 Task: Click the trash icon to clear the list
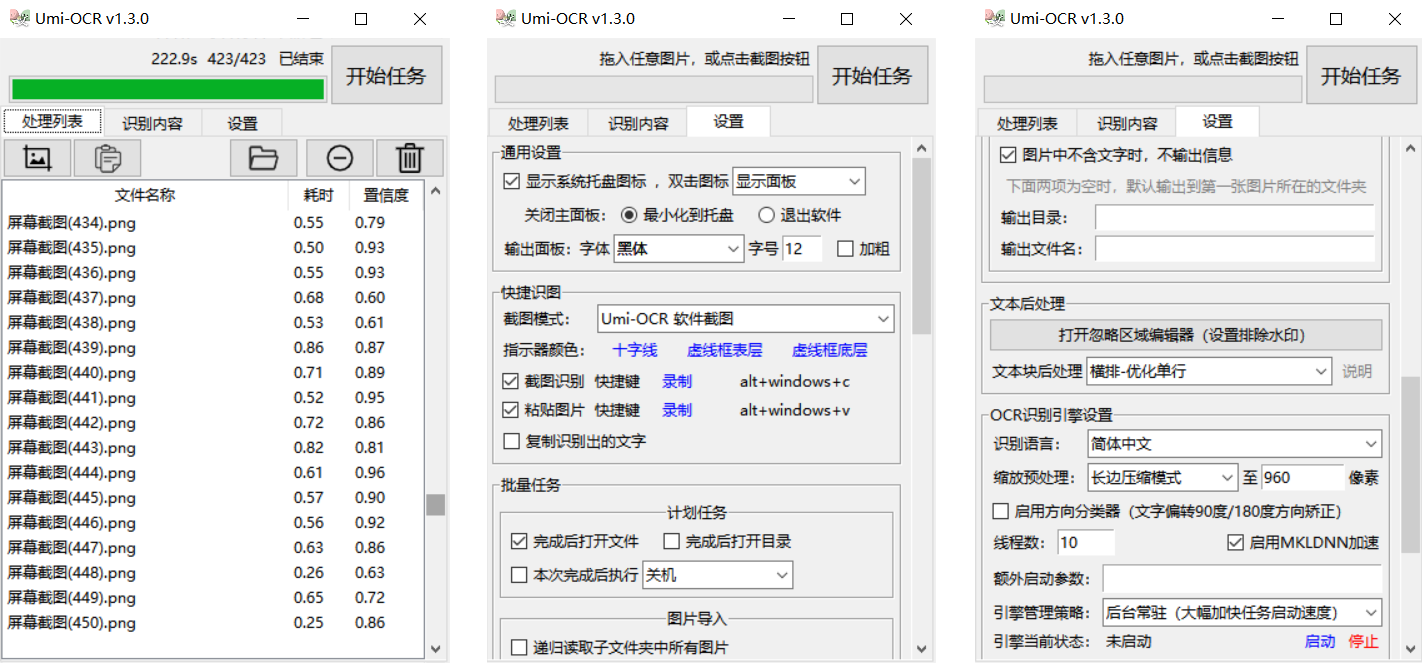(410, 158)
